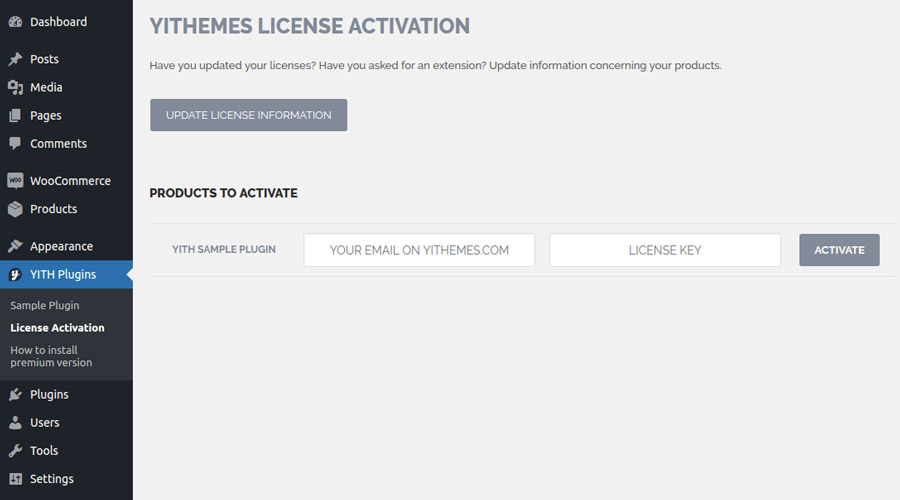Open the Dashboard menu item
Screen dimensions: 900x500
(59, 22)
